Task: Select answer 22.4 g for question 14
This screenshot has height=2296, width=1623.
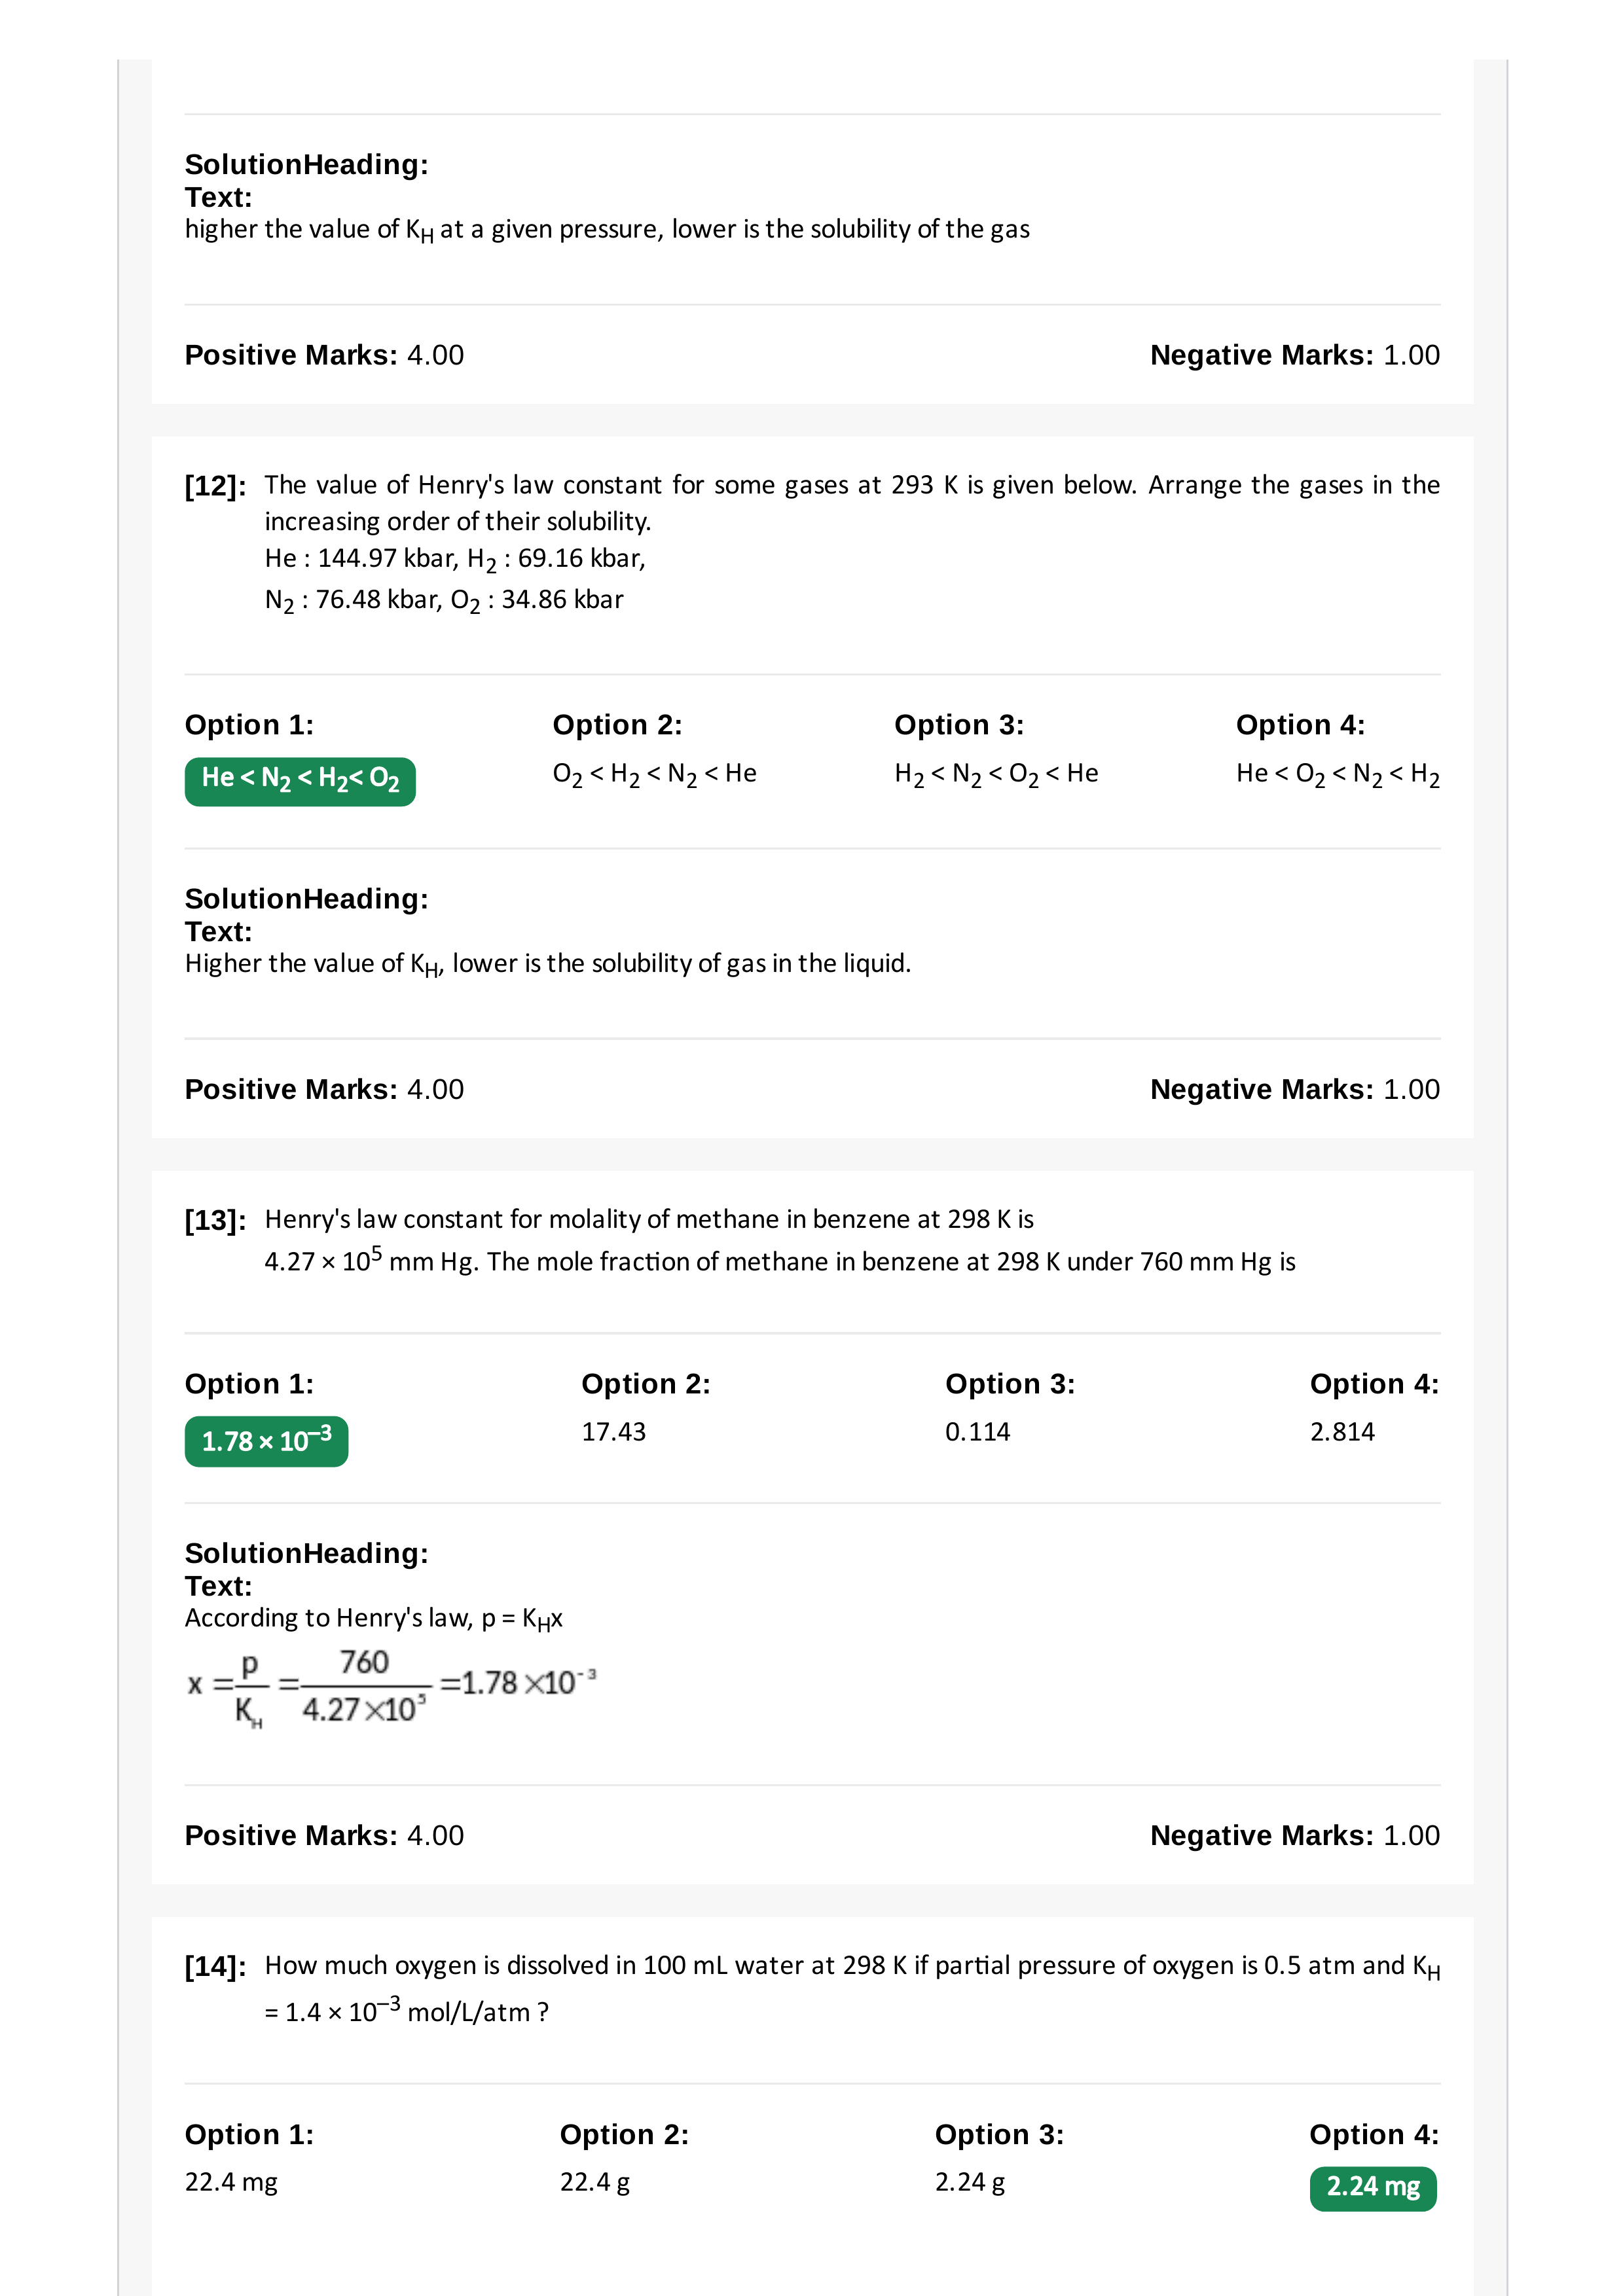Action: pyautogui.click(x=595, y=2182)
